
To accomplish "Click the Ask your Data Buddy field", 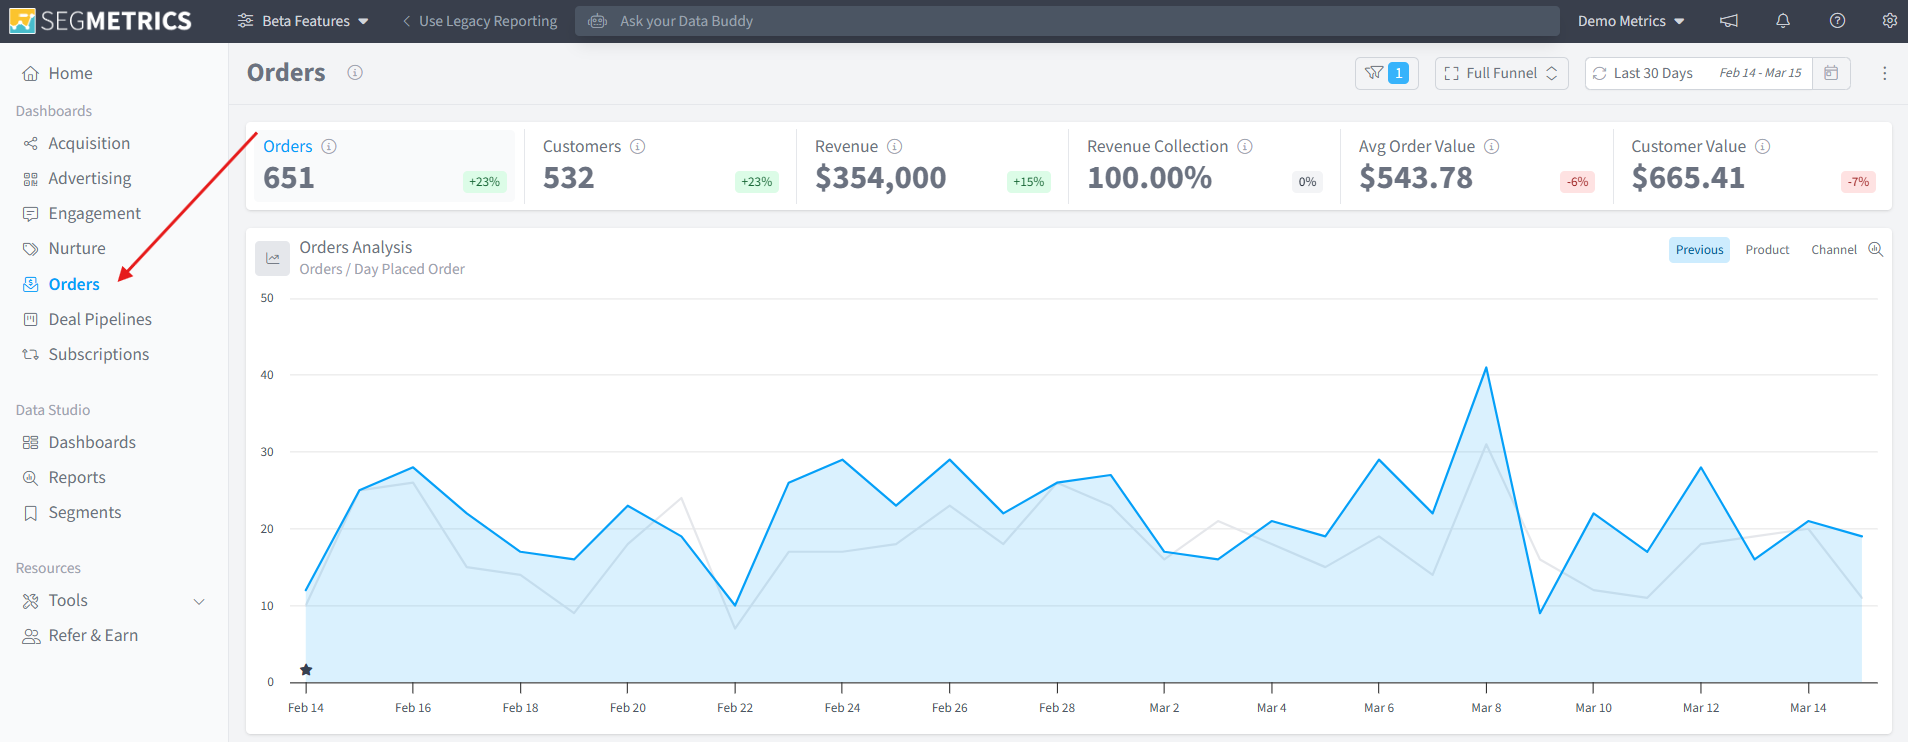I will pos(1067,21).
